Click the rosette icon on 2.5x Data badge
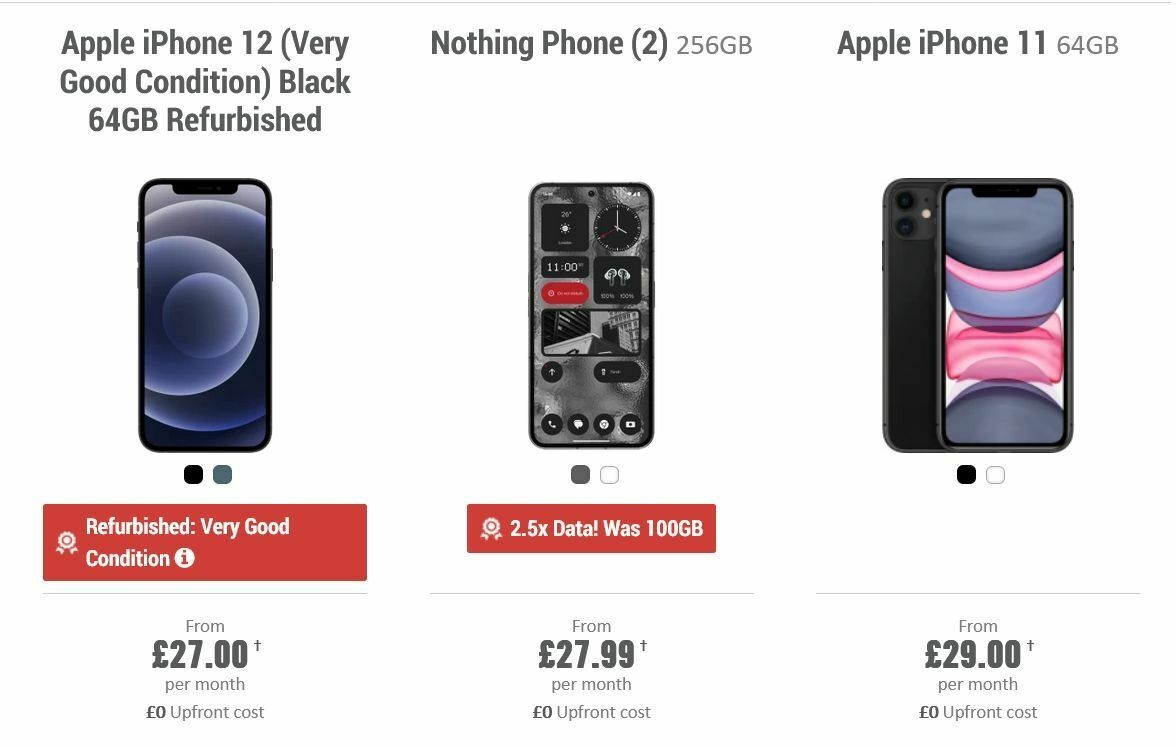Image resolution: width=1176 pixels, height=748 pixels. coord(490,529)
